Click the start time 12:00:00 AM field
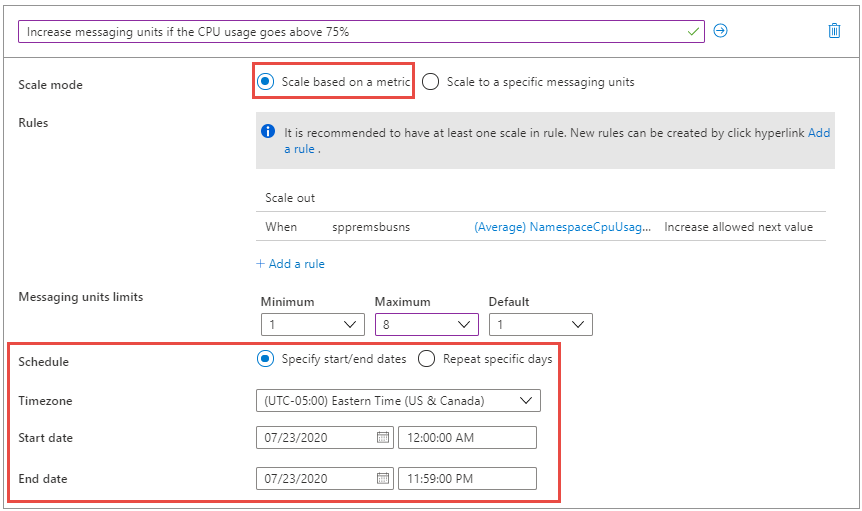 [467, 438]
